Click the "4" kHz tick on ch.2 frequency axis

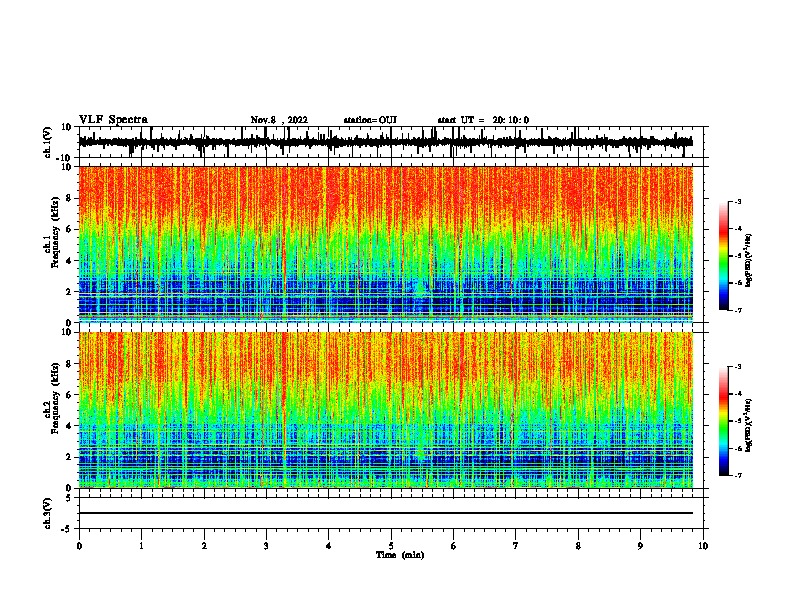[x=69, y=426]
